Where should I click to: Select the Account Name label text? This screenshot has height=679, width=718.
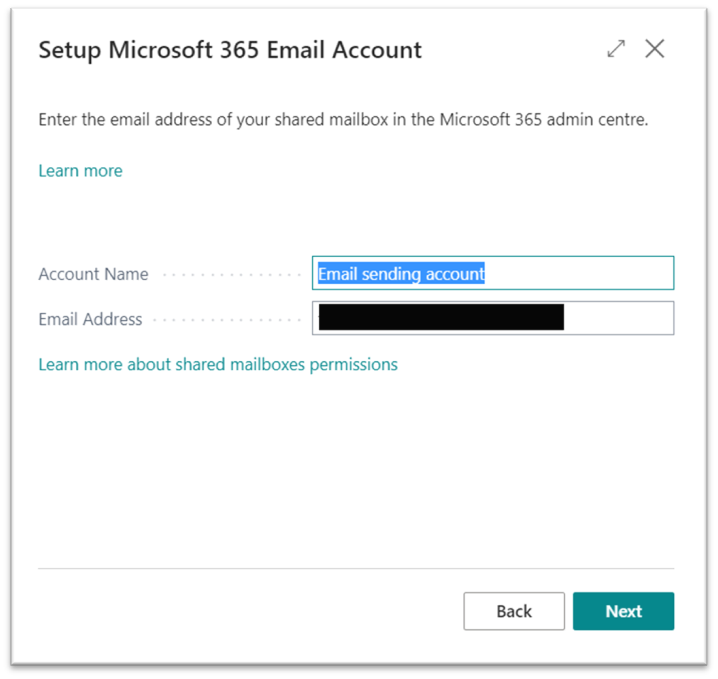coord(93,274)
